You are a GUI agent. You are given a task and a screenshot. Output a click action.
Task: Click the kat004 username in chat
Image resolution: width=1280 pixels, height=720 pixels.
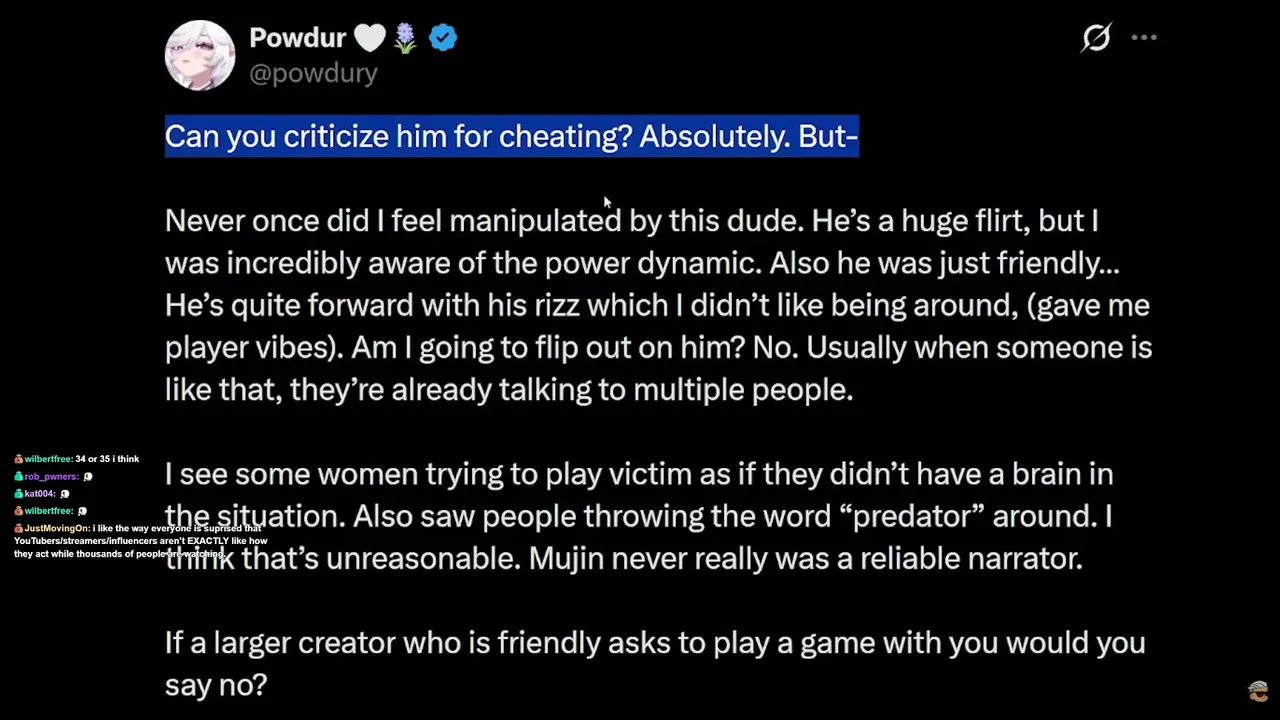click(40, 494)
